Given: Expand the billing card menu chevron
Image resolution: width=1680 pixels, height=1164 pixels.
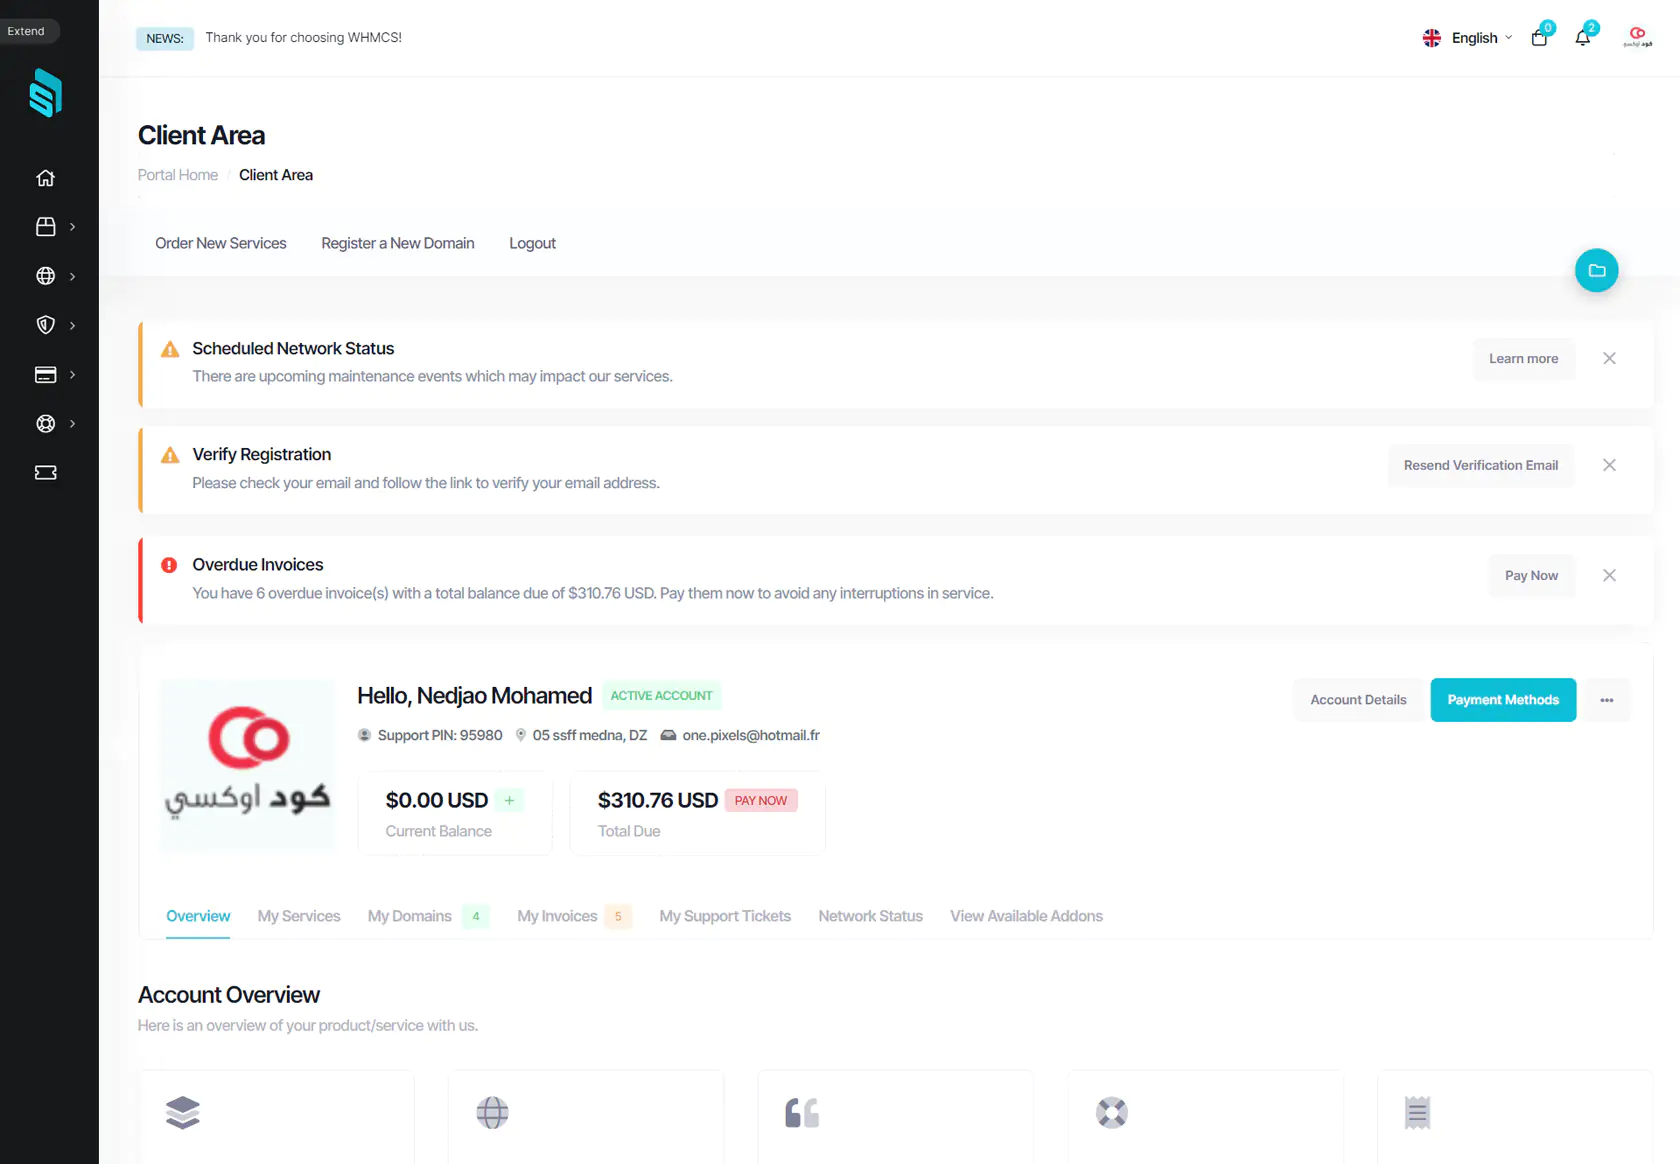Looking at the screenshot, I should coord(72,374).
